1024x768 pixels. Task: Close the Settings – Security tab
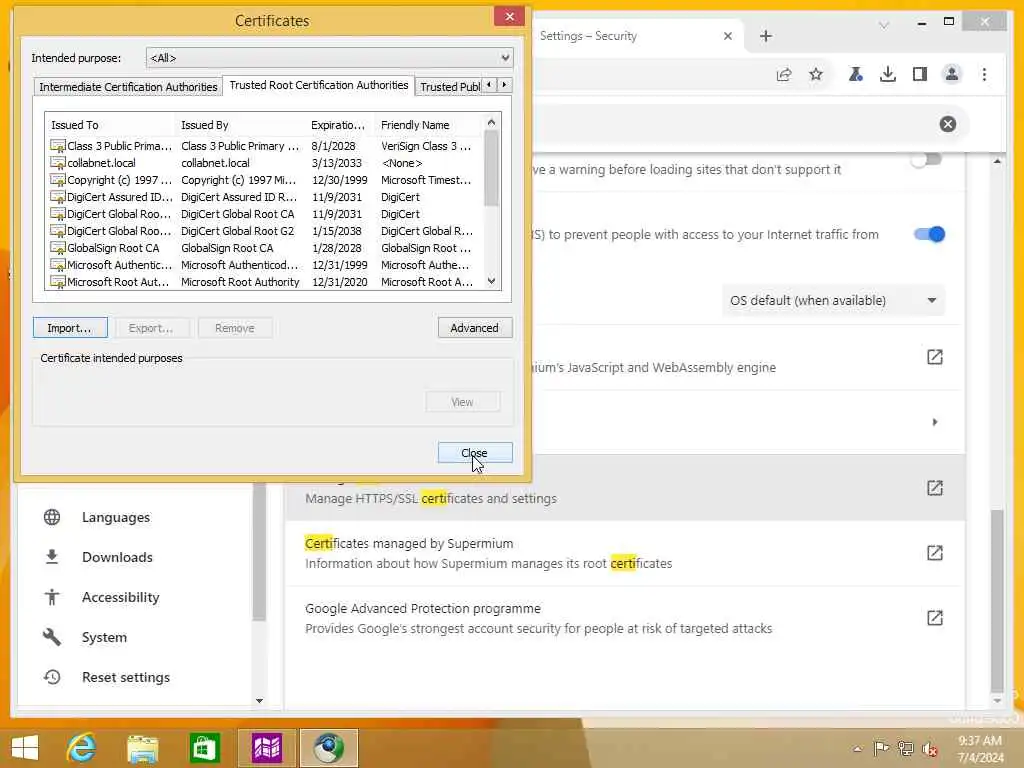728,36
